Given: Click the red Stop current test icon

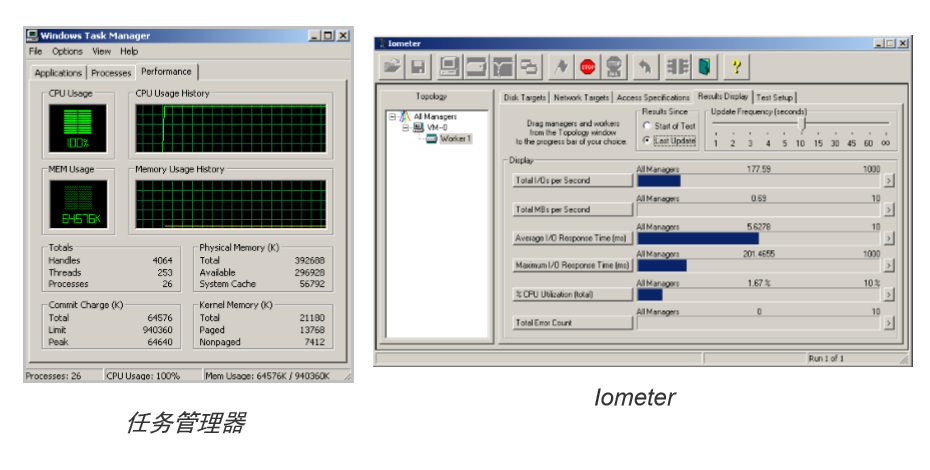Looking at the screenshot, I should (588, 66).
